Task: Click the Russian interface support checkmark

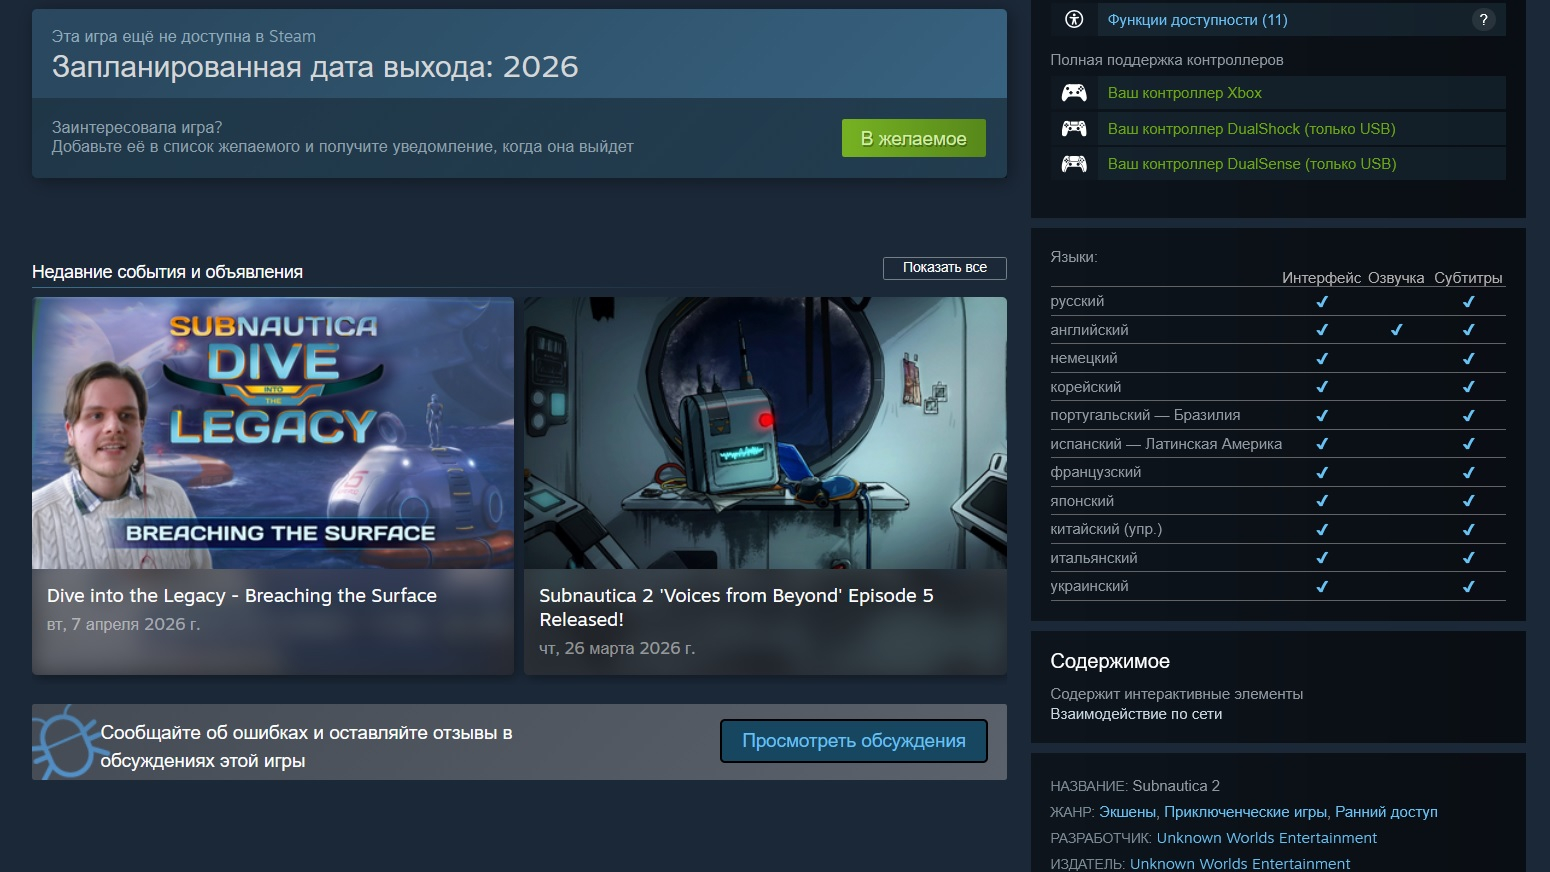Action: point(1321,301)
